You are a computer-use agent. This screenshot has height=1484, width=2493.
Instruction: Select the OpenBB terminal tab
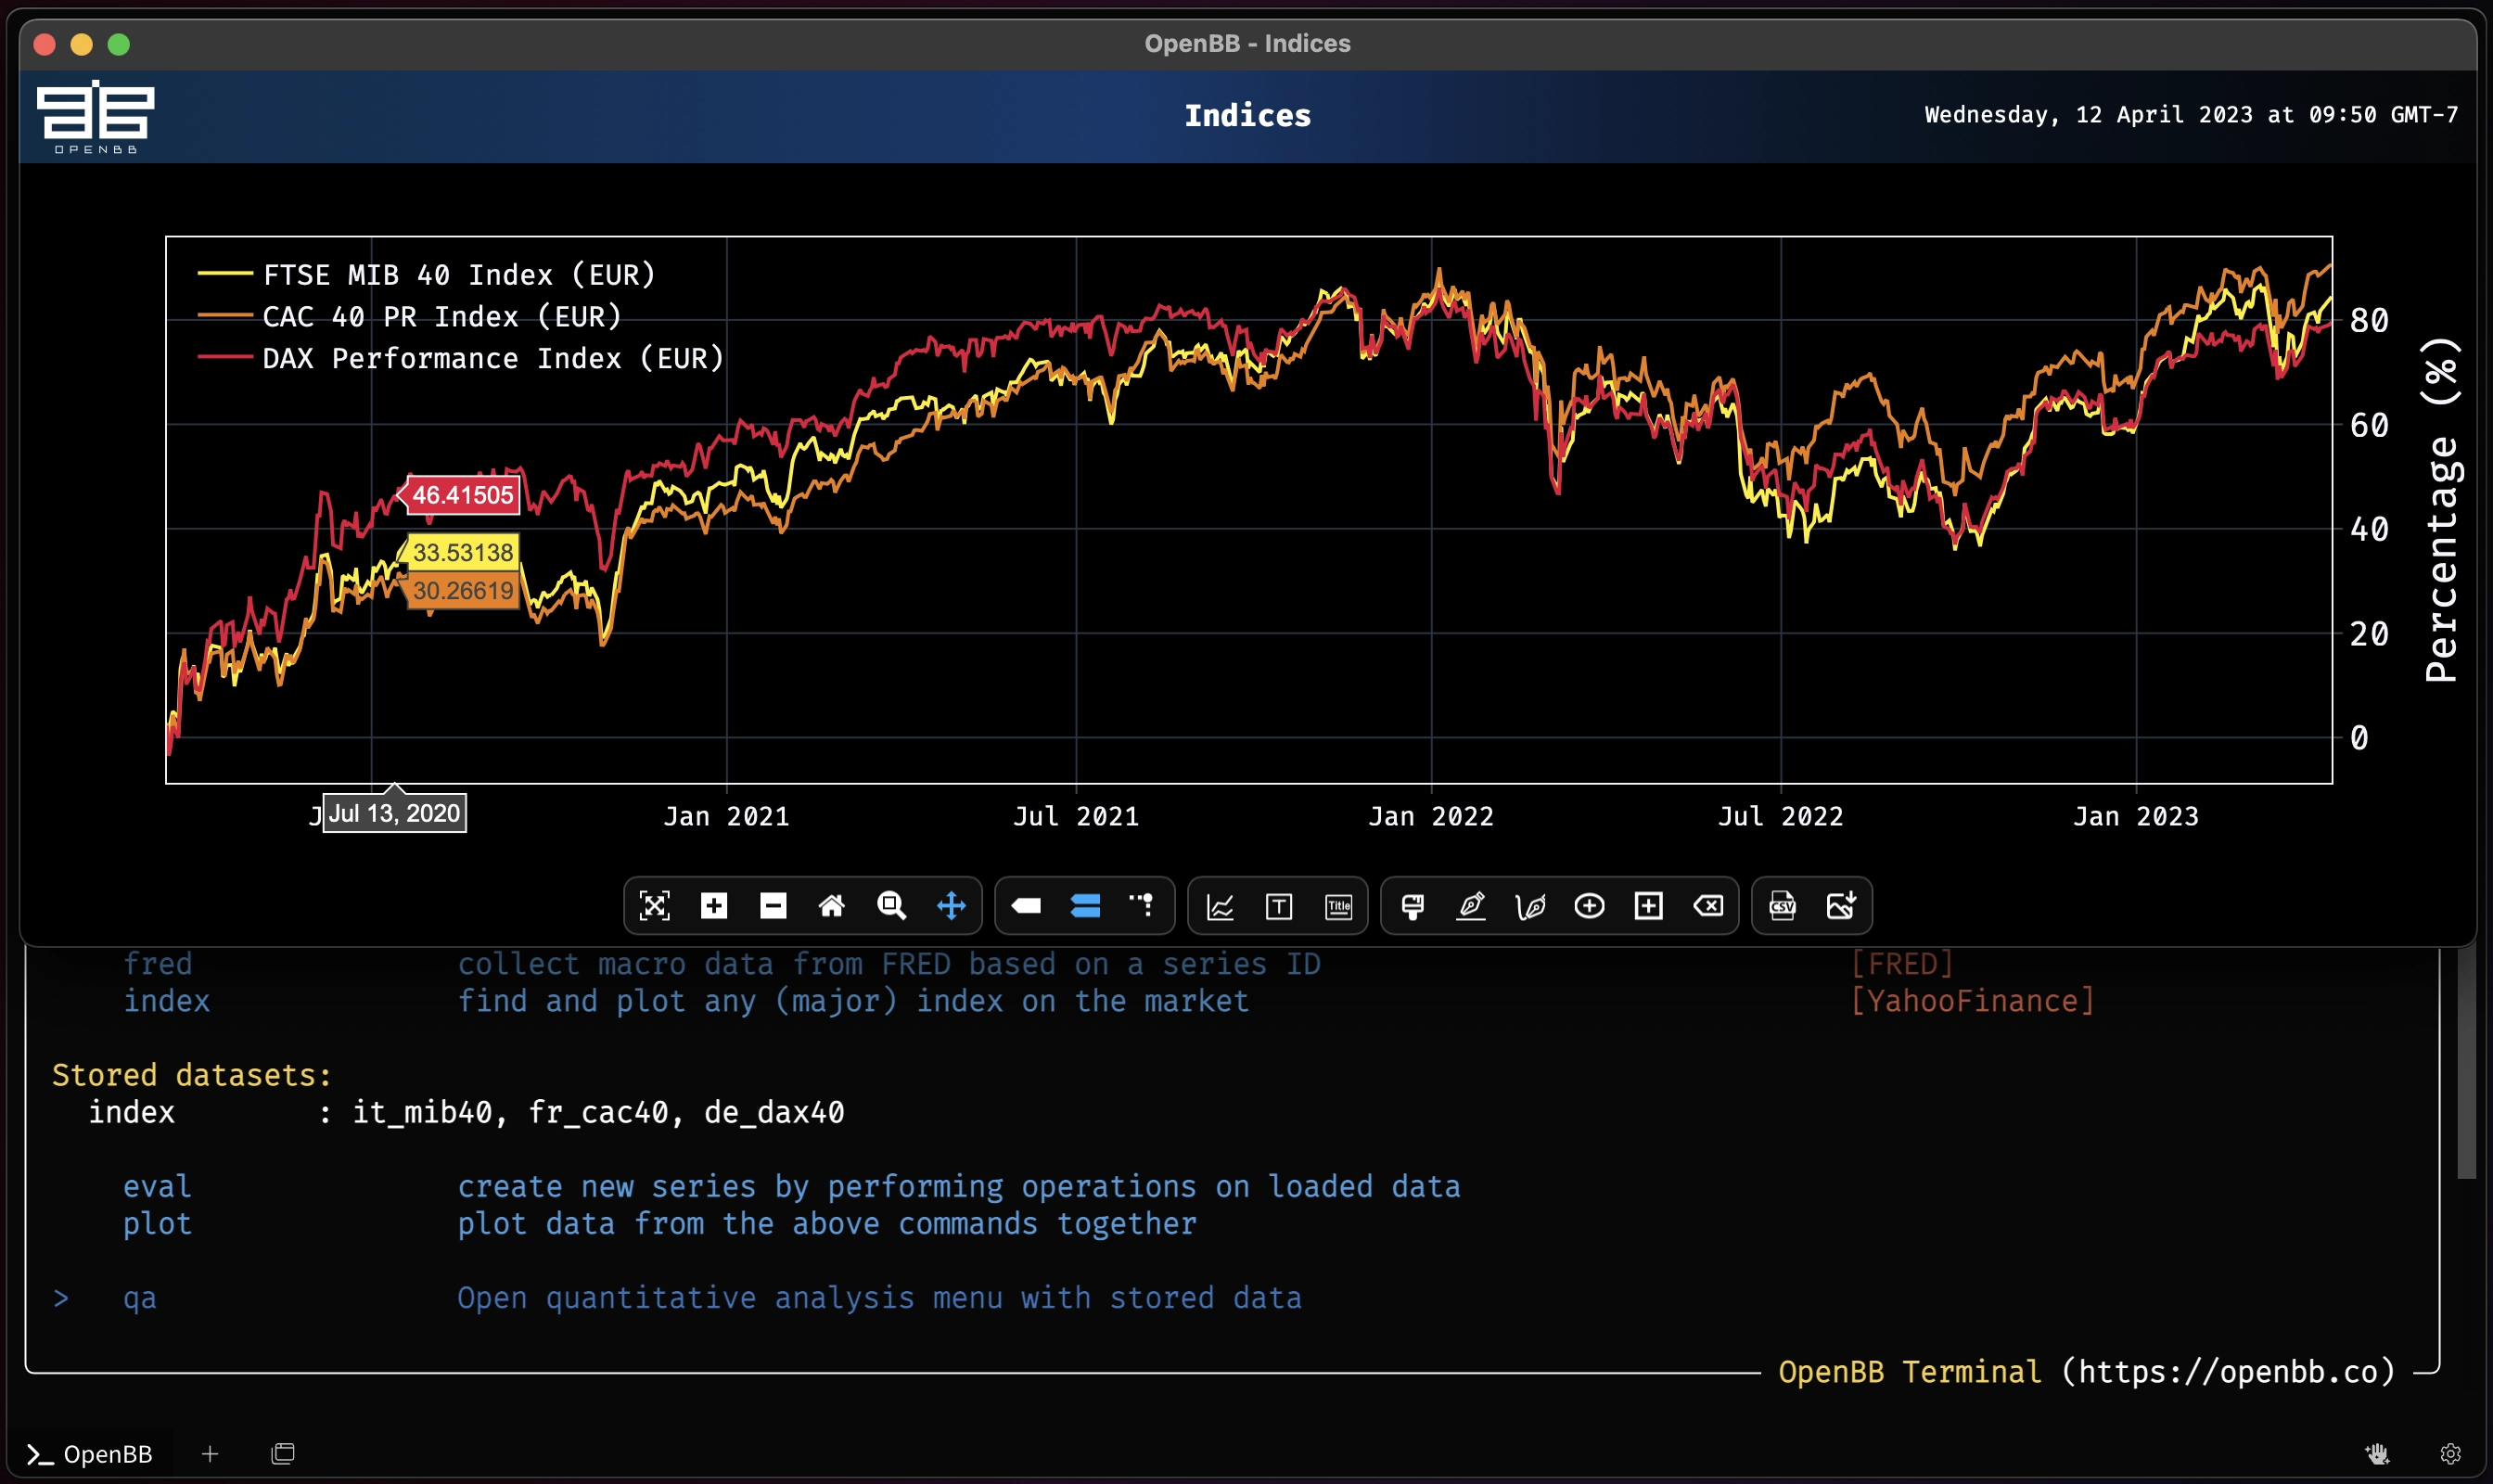click(x=90, y=1453)
